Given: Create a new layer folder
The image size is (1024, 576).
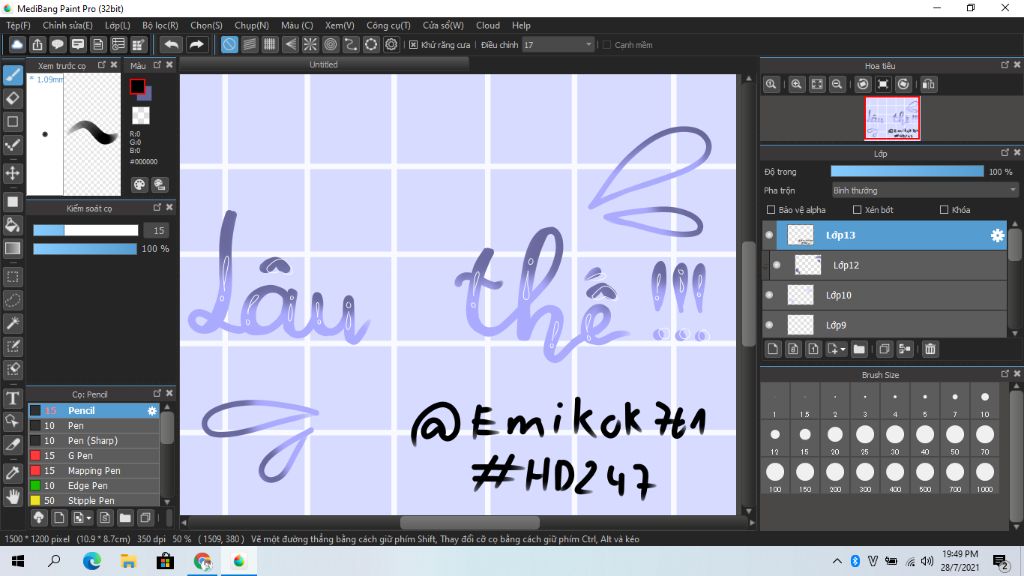Looking at the screenshot, I should pos(859,349).
